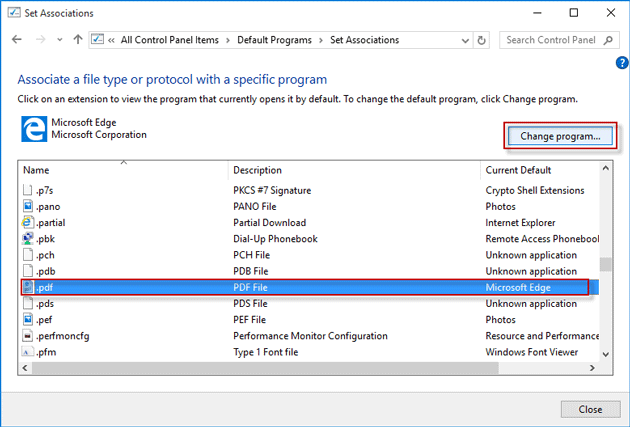The image size is (630, 427).
Task: Click the horizontal scroll right arrow
Action: [x=592, y=368]
